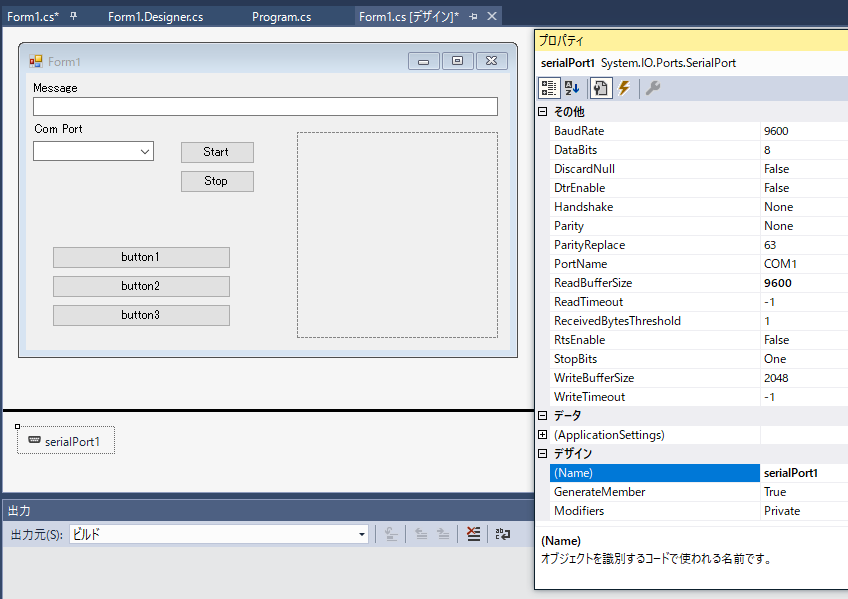Click the Start button on the form
848x599 pixels.
217,152
